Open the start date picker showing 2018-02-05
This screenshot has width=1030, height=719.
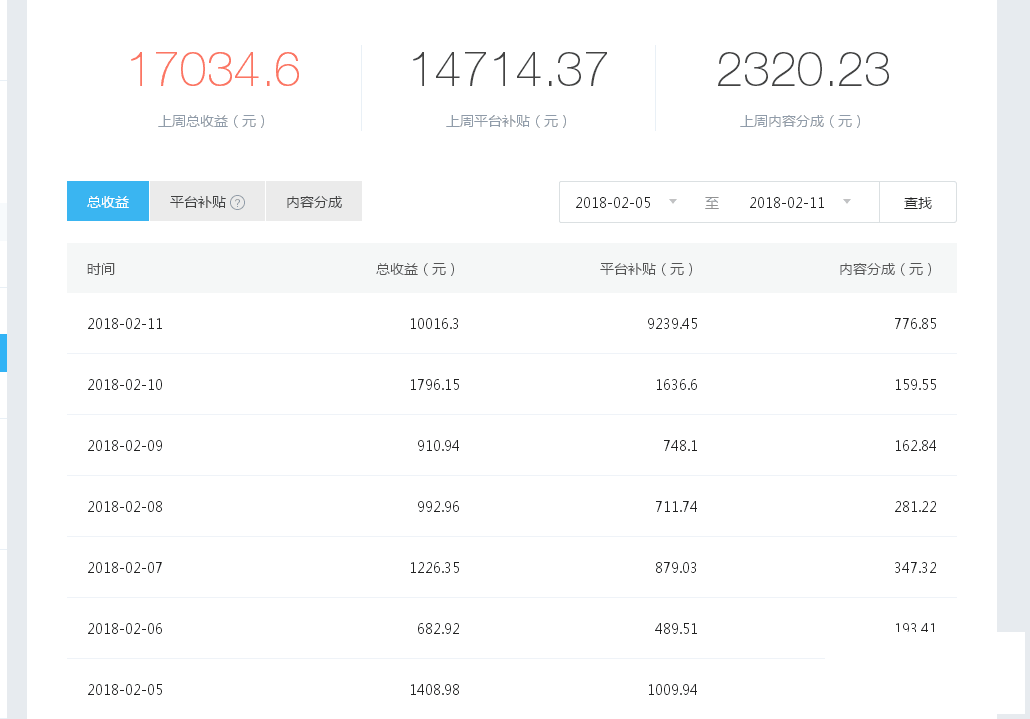pyautogui.click(x=614, y=202)
